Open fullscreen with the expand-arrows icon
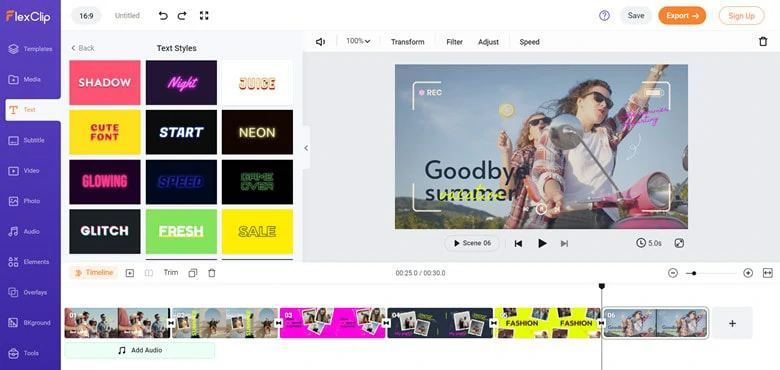This screenshot has height=370, width=780. click(x=204, y=15)
